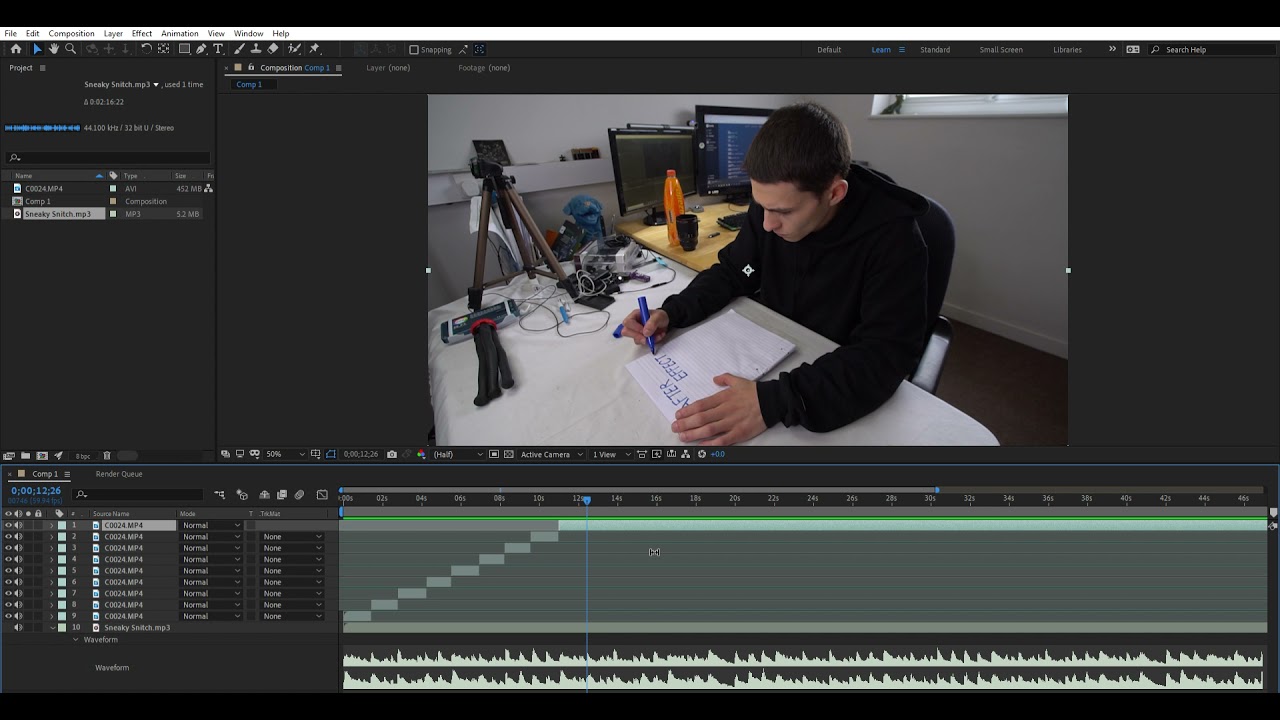Click the 8 bpc color depth button
This screenshot has width=1280, height=720.
tap(83, 456)
